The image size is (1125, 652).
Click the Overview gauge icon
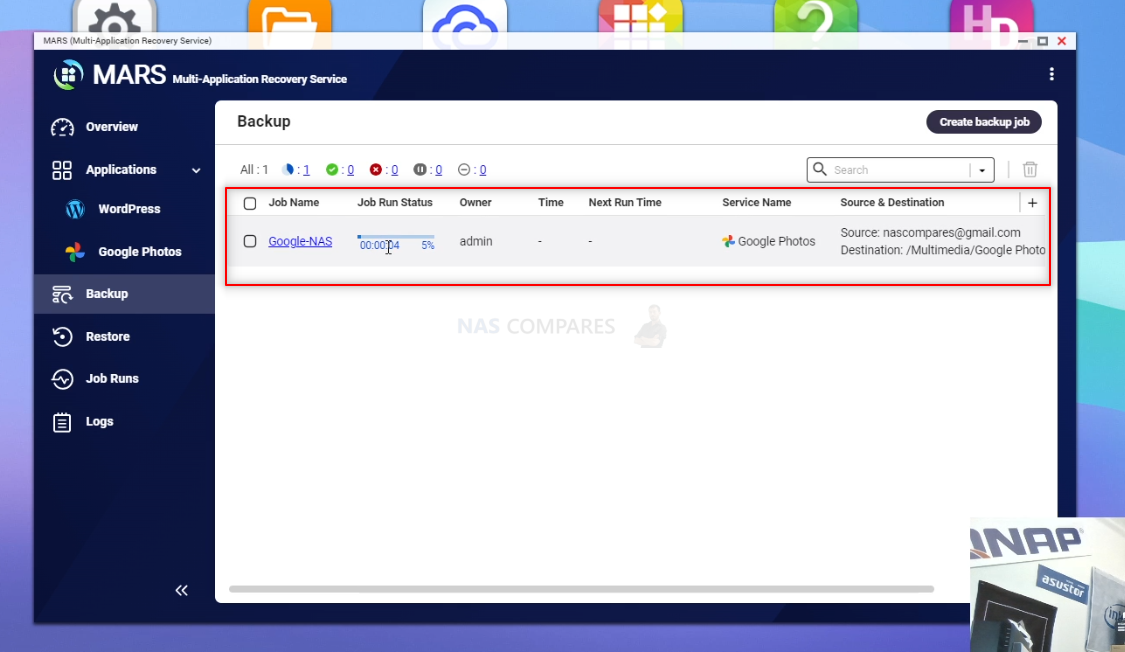point(62,128)
